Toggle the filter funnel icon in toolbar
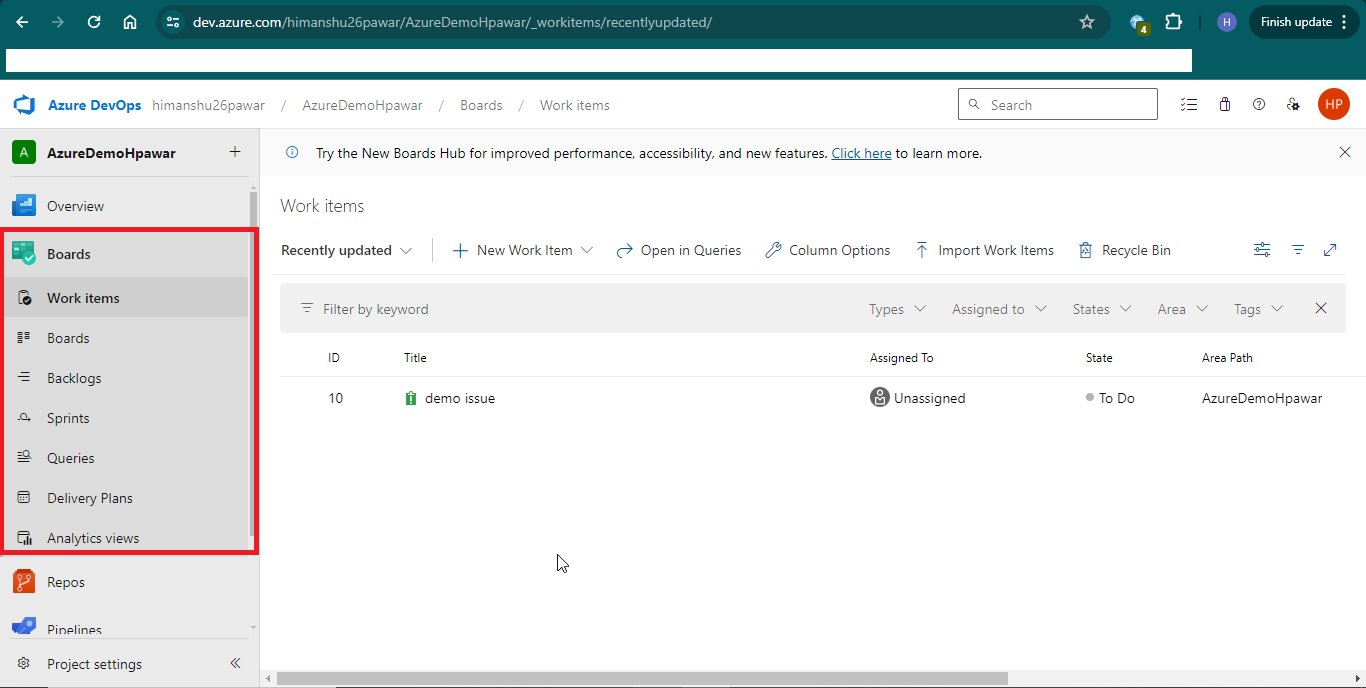This screenshot has width=1366, height=688. pos(1298,250)
